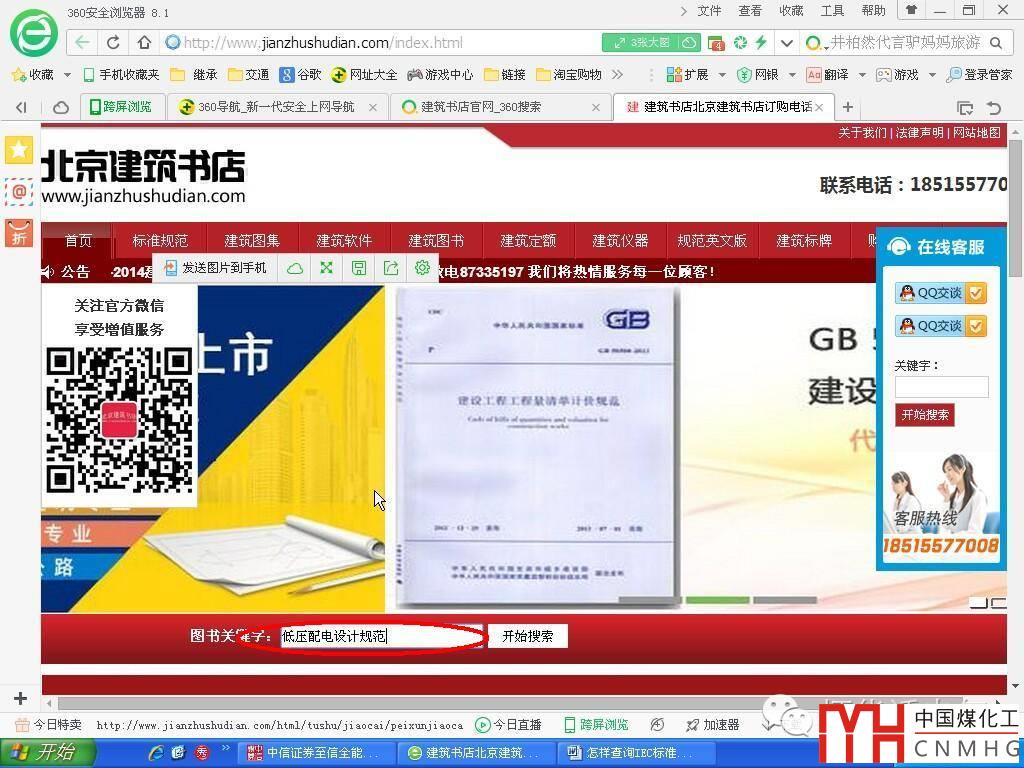This screenshot has width=1024, height=768.
Task: Click the fullscreen expand icon in image toolbar
Action: click(x=327, y=268)
